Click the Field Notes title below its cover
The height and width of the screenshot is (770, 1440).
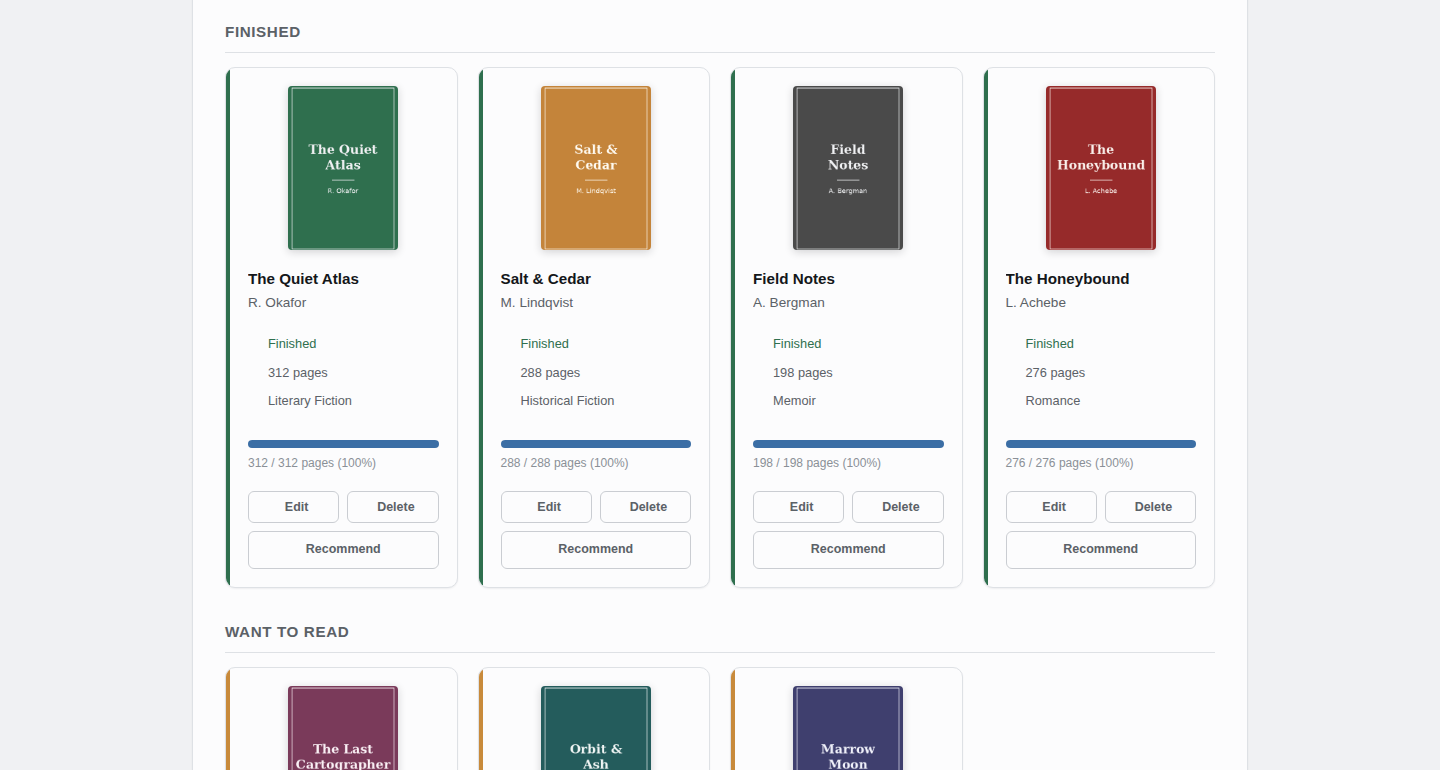click(x=794, y=279)
